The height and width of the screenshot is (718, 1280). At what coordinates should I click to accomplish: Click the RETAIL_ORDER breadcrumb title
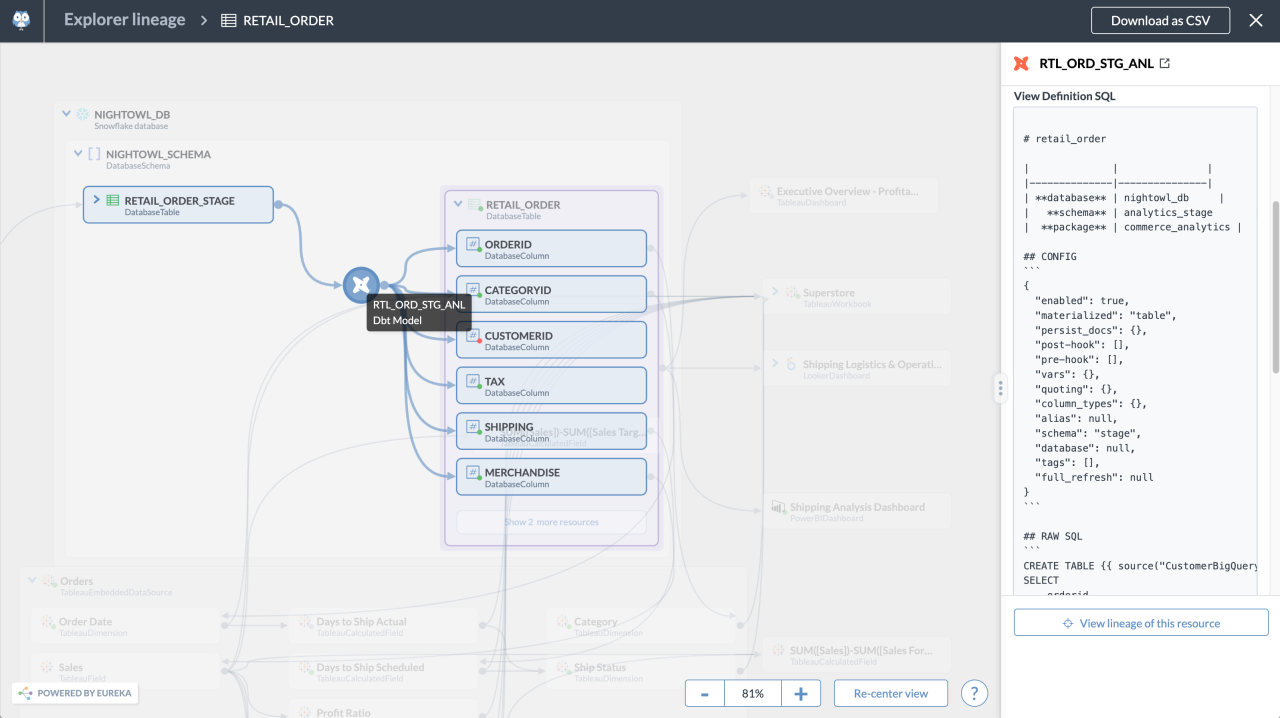point(289,20)
